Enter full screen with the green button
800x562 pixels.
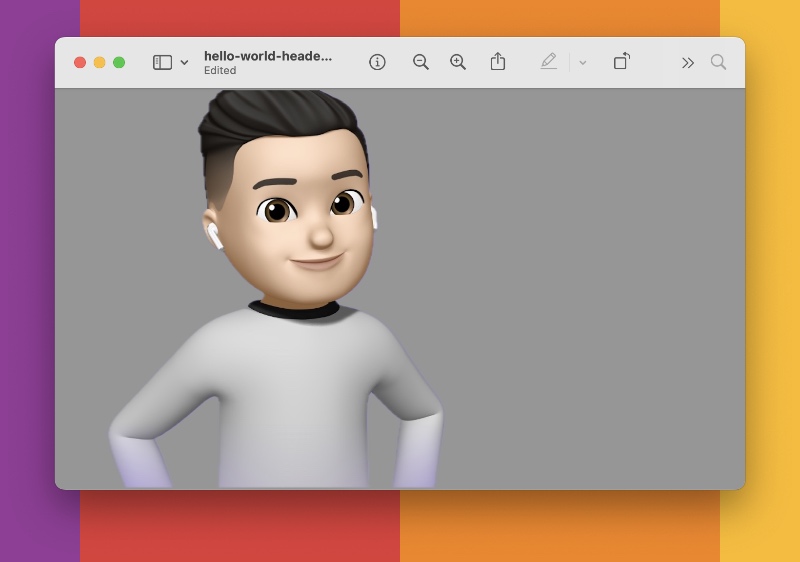coord(119,62)
